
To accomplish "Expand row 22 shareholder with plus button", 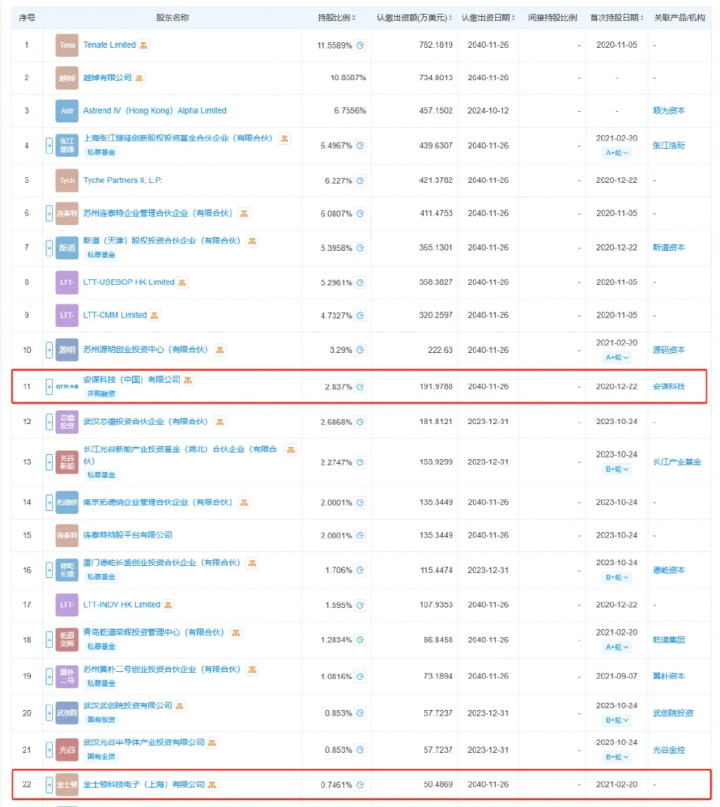I will click(49, 785).
